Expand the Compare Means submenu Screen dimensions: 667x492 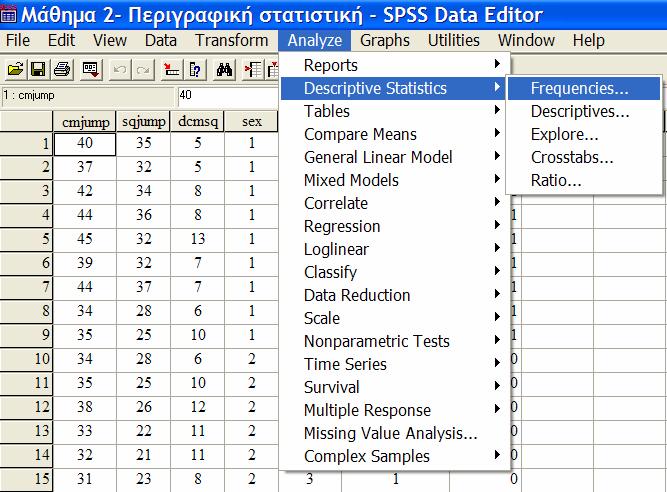pyautogui.click(x=394, y=134)
